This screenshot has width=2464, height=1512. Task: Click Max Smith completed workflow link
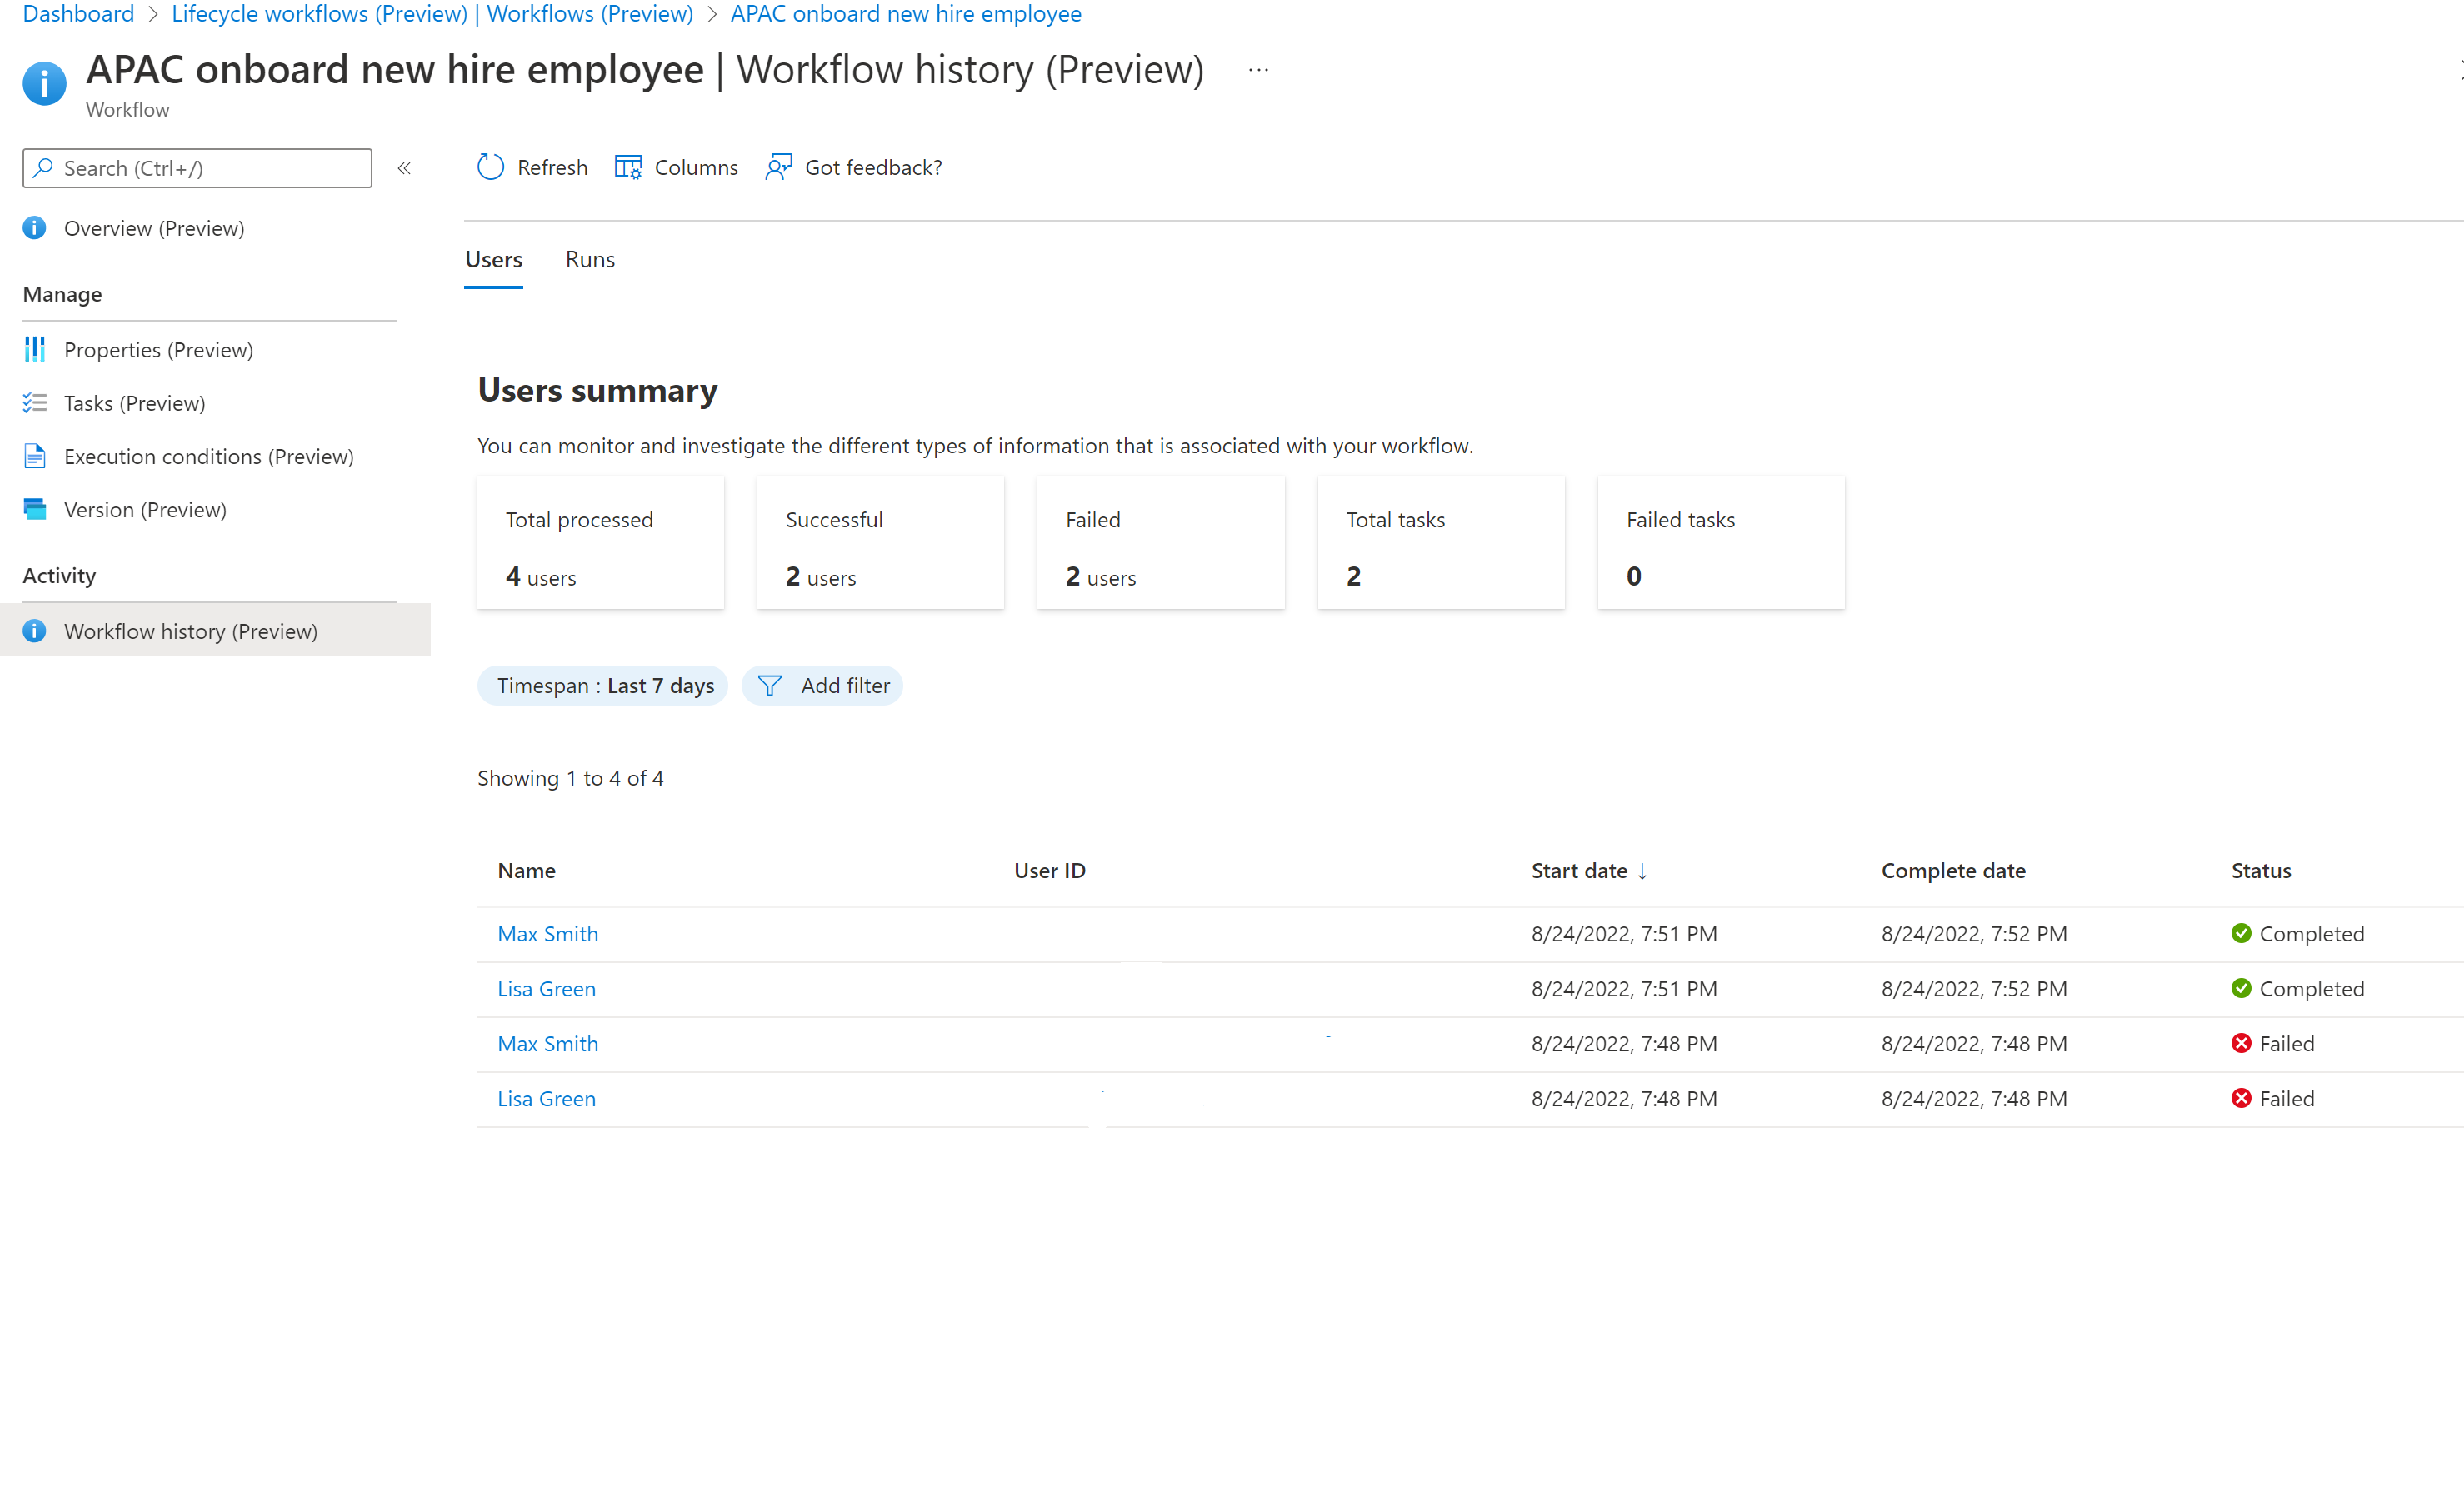[x=547, y=933]
